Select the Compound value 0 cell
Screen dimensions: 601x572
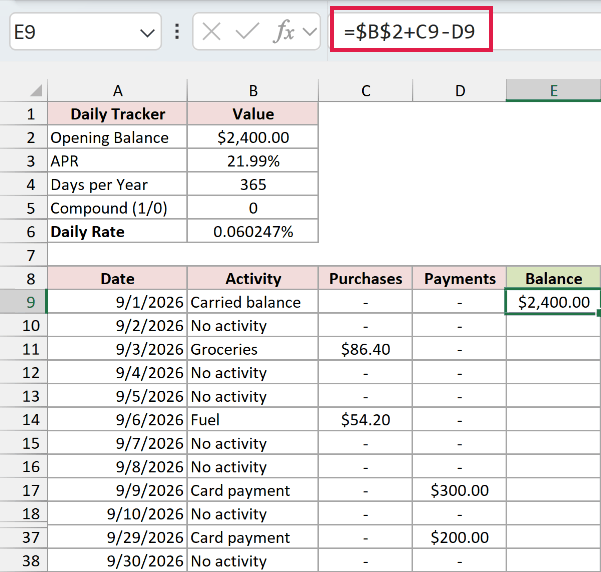pyautogui.click(x=253, y=208)
